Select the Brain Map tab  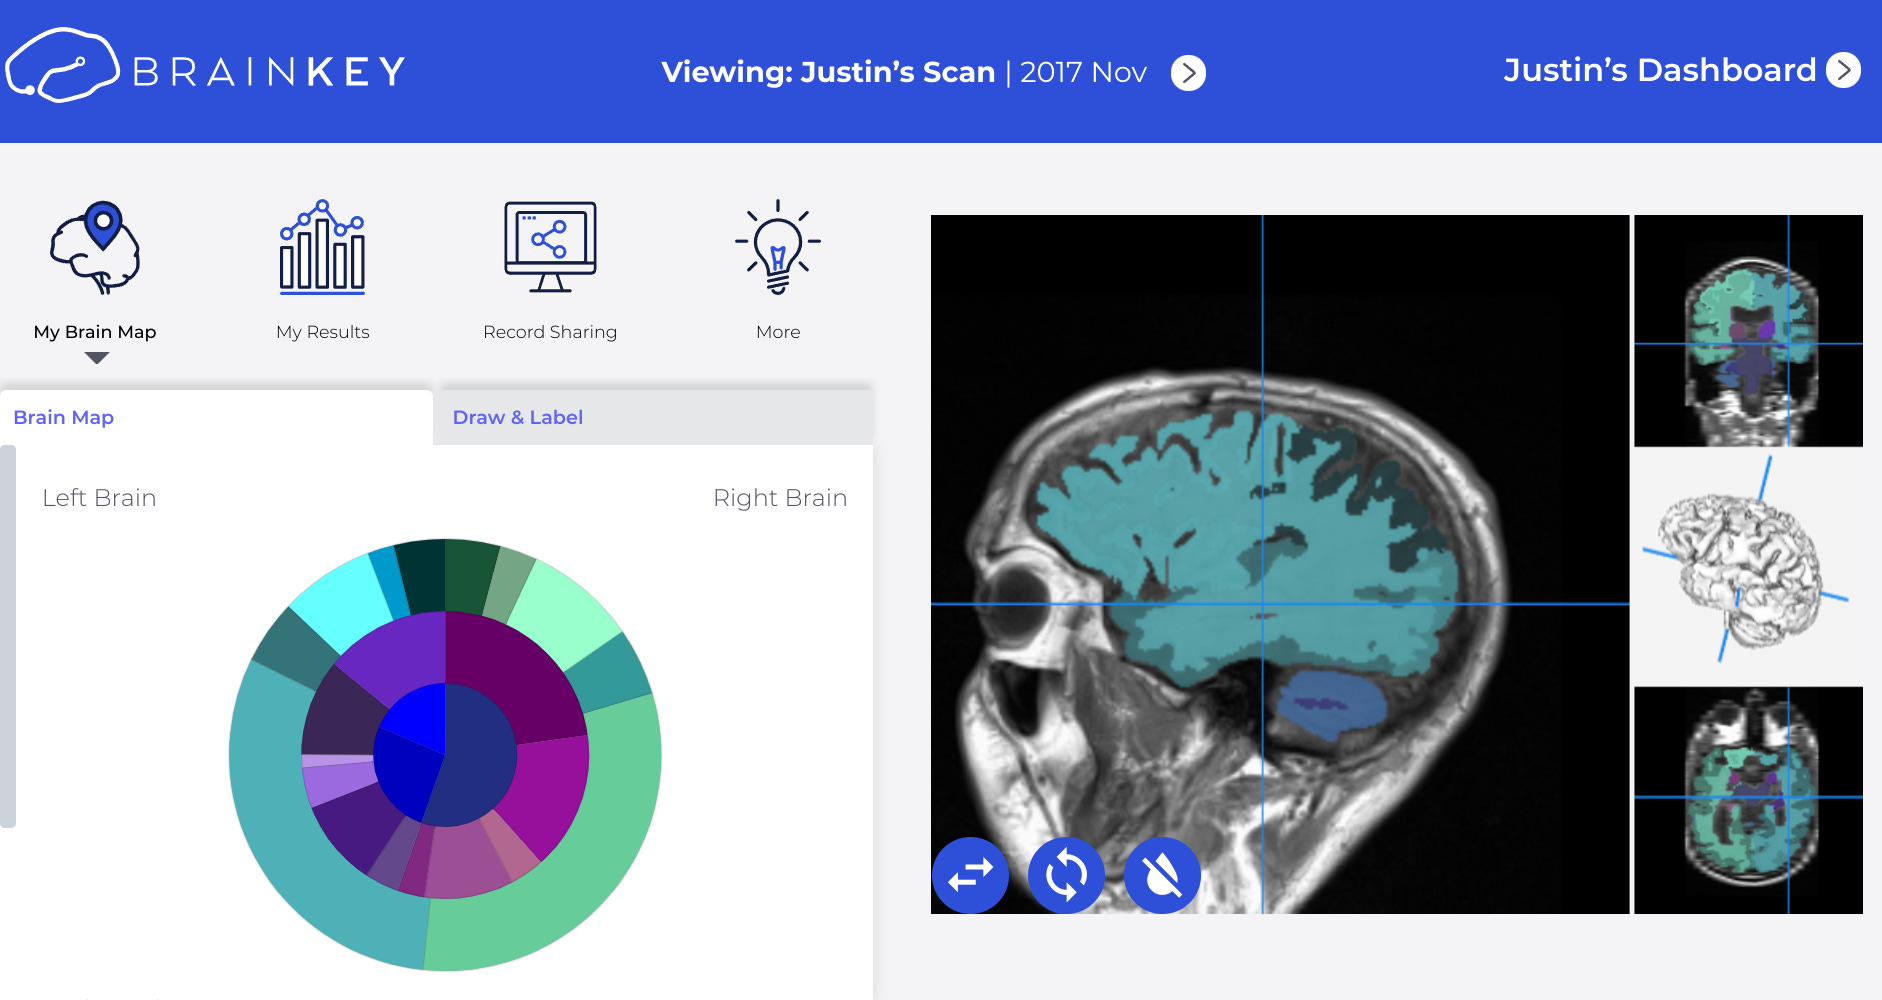pyautogui.click(x=63, y=417)
